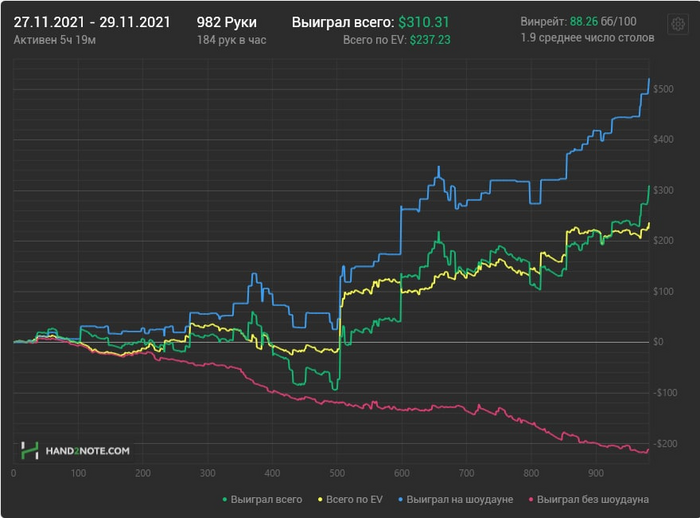Click the '-$100' y-axis label

665,393
